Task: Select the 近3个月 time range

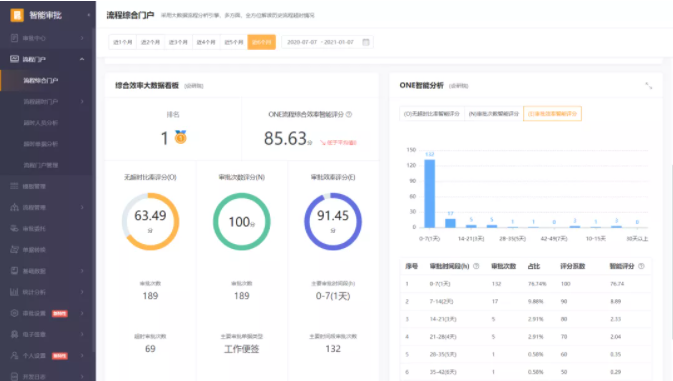Action: pyautogui.click(x=178, y=42)
